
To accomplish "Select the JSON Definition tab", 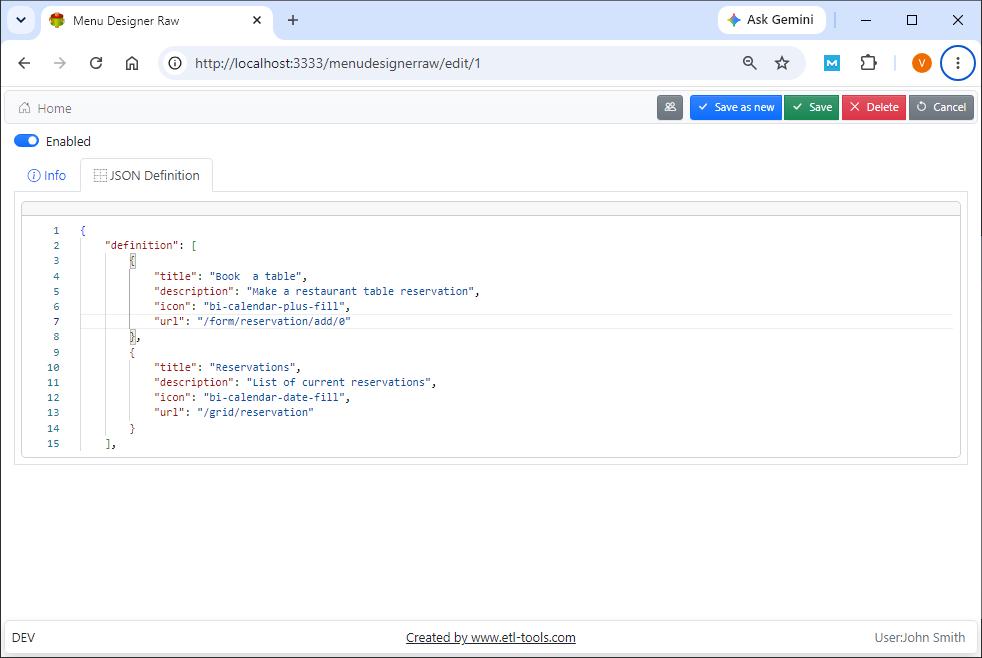I will pyautogui.click(x=147, y=175).
